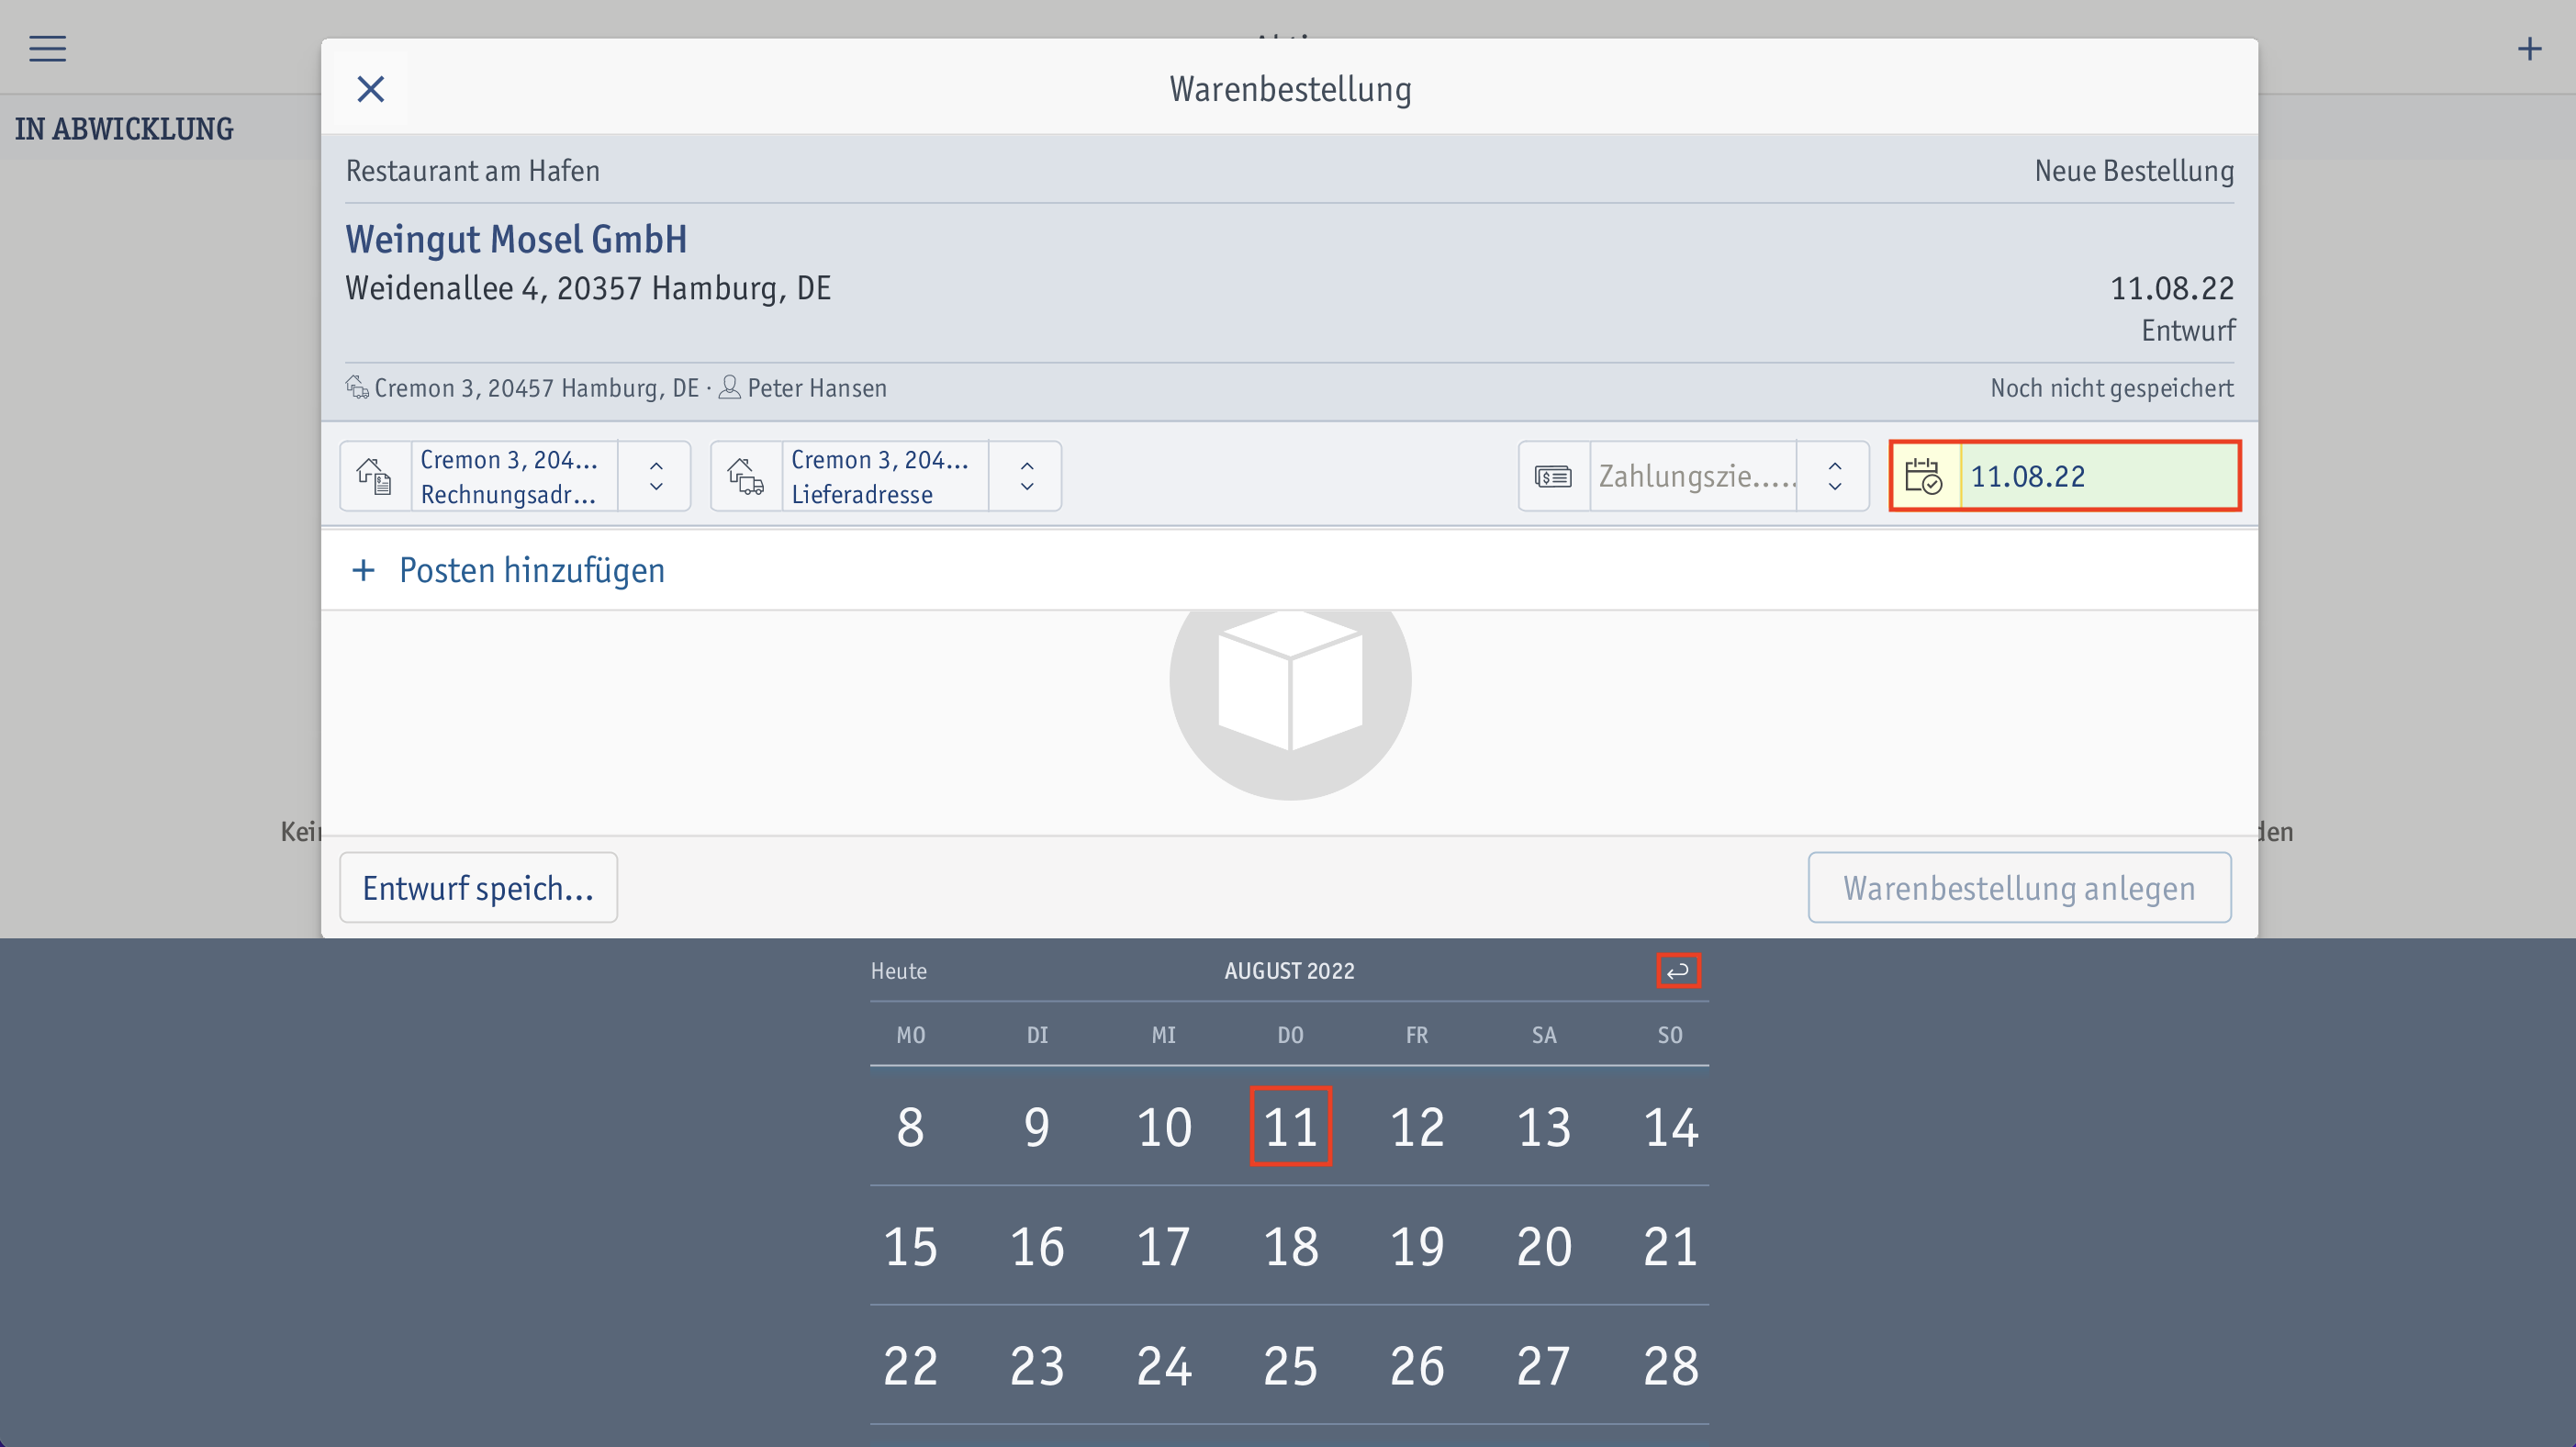The height and width of the screenshot is (1447, 2576).
Task: Click the Zahlungsziel placeholder field
Action: [x=1694, y=476]
